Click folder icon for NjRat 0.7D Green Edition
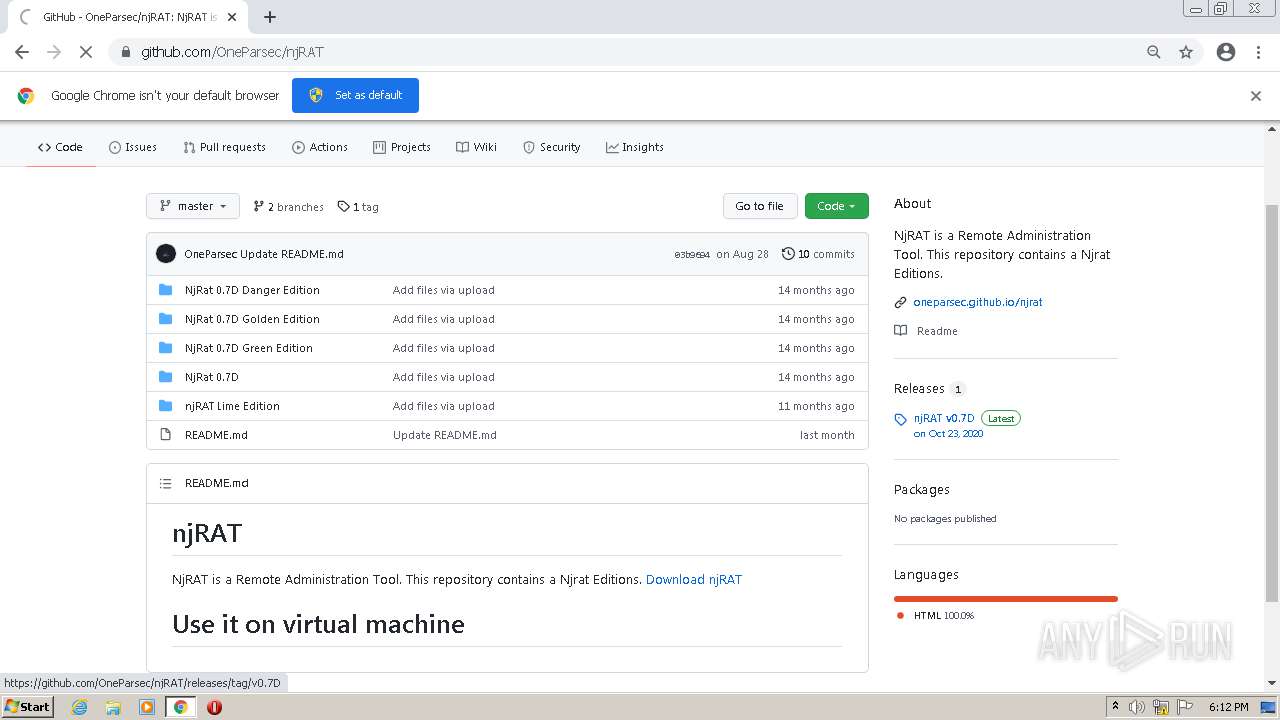The width and height of the screenshot is (1280, 720). [x=166, y=348]
